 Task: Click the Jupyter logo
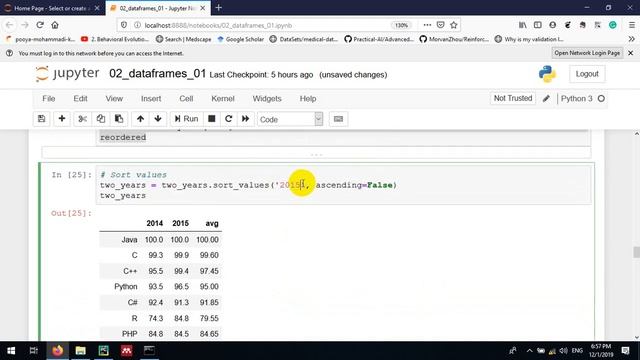(67, 74)
